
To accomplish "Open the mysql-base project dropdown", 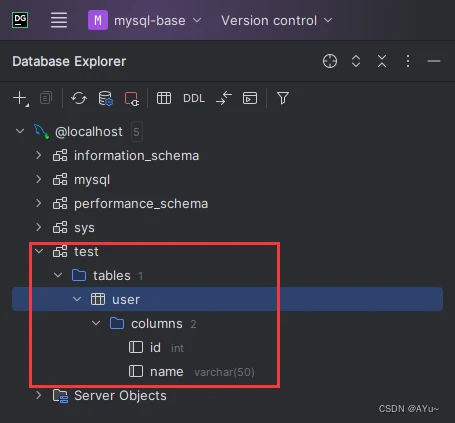I will pos(145,20).
